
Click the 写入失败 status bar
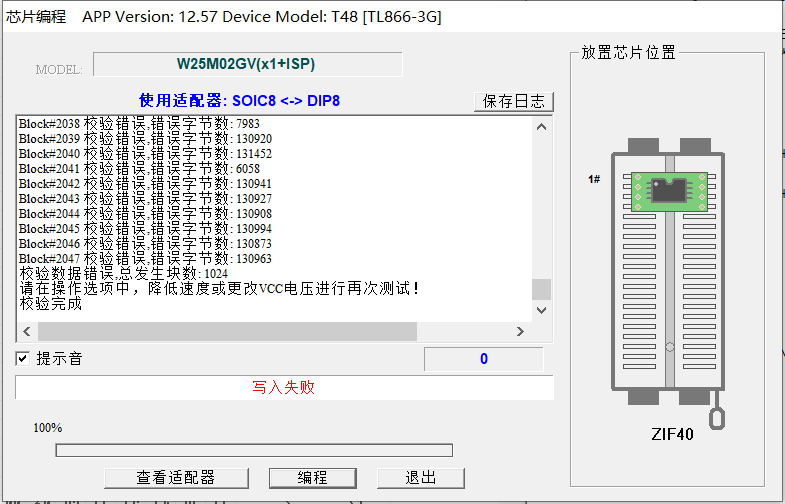point(284,387)
